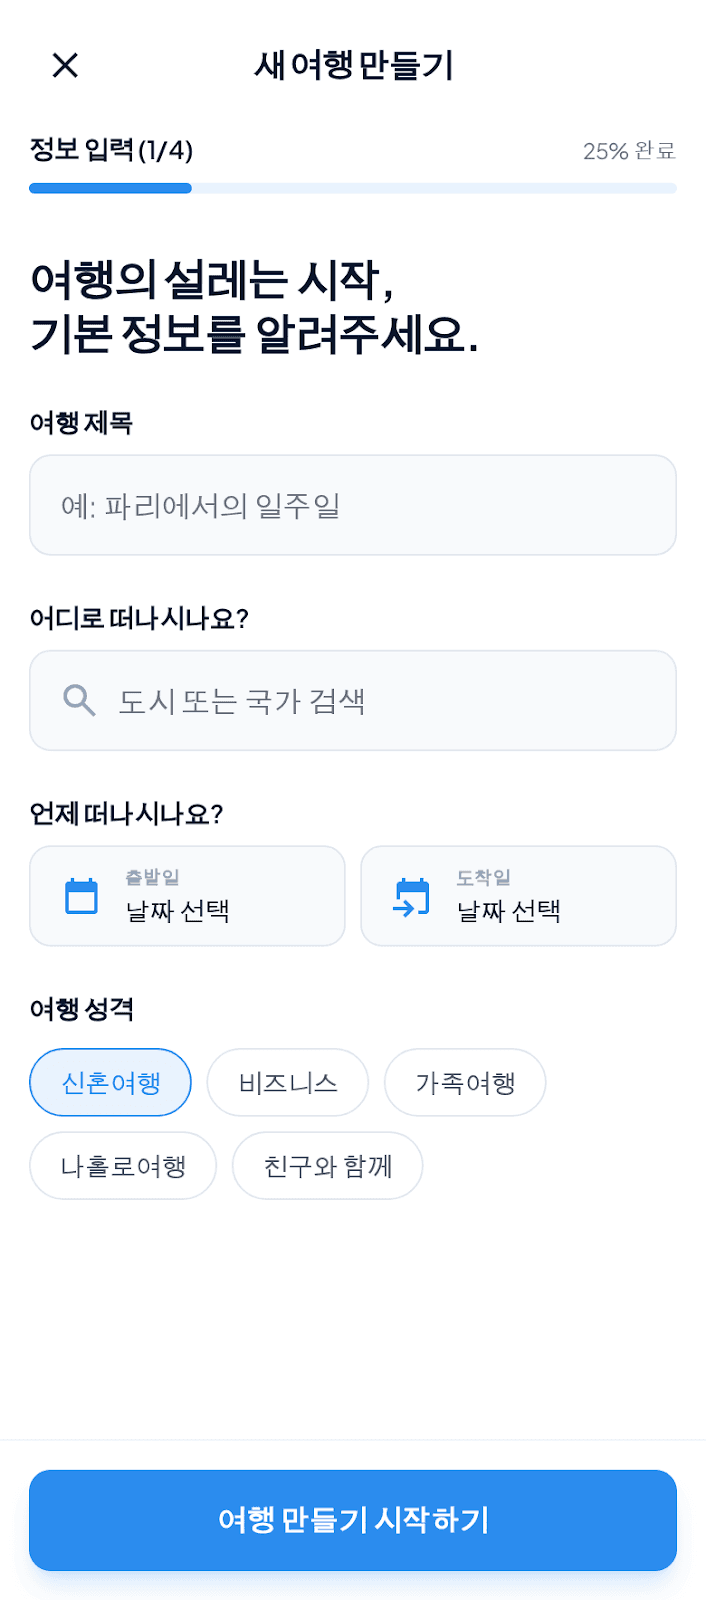
Task: Pick the 나홀로여행 option
Action: tap(122, 1165)
